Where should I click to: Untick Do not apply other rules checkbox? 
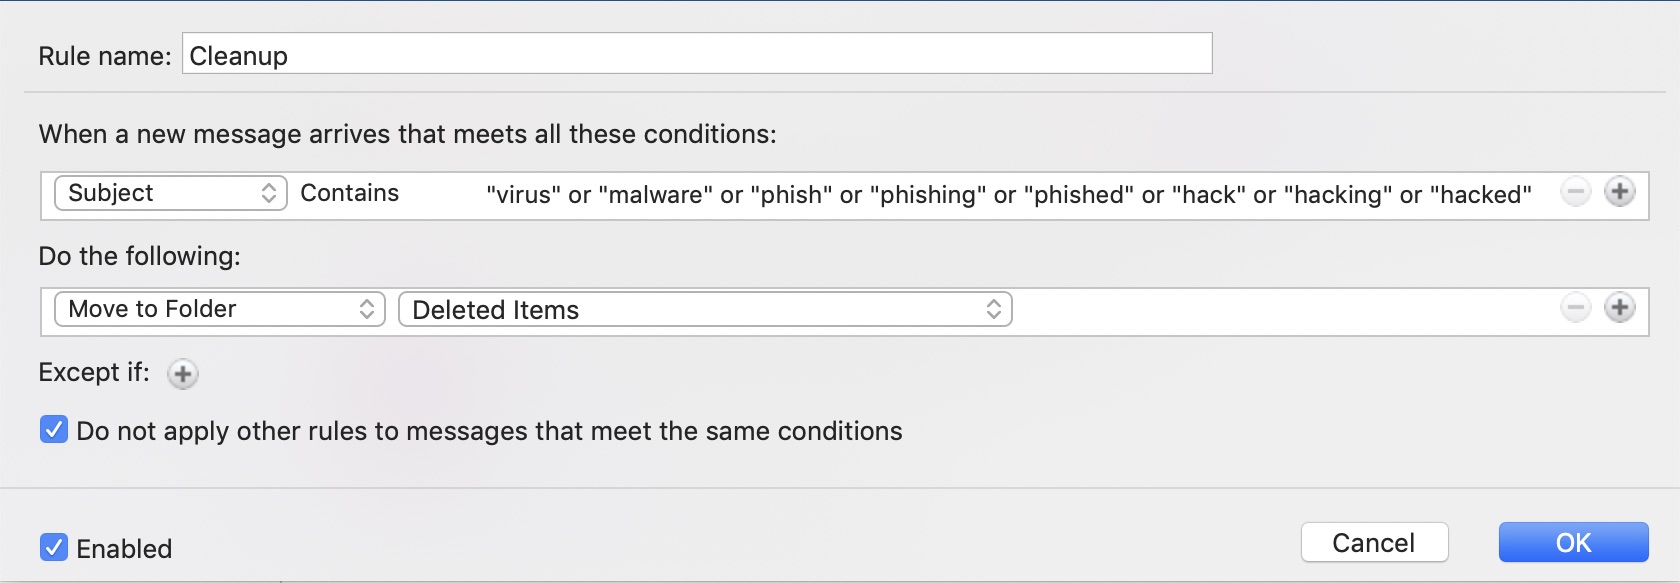pos(54,430)
